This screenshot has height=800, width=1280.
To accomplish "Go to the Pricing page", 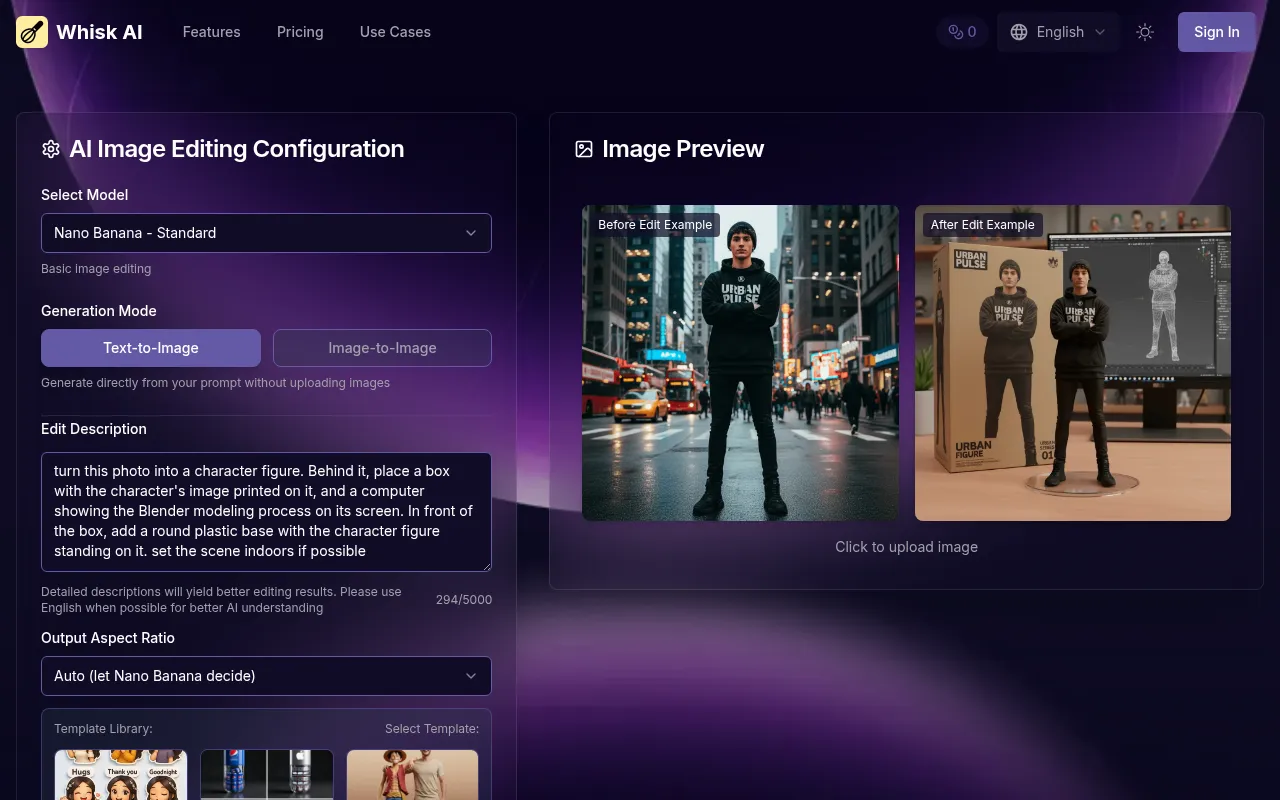I will pyautogui.click(x=300, y=32).
